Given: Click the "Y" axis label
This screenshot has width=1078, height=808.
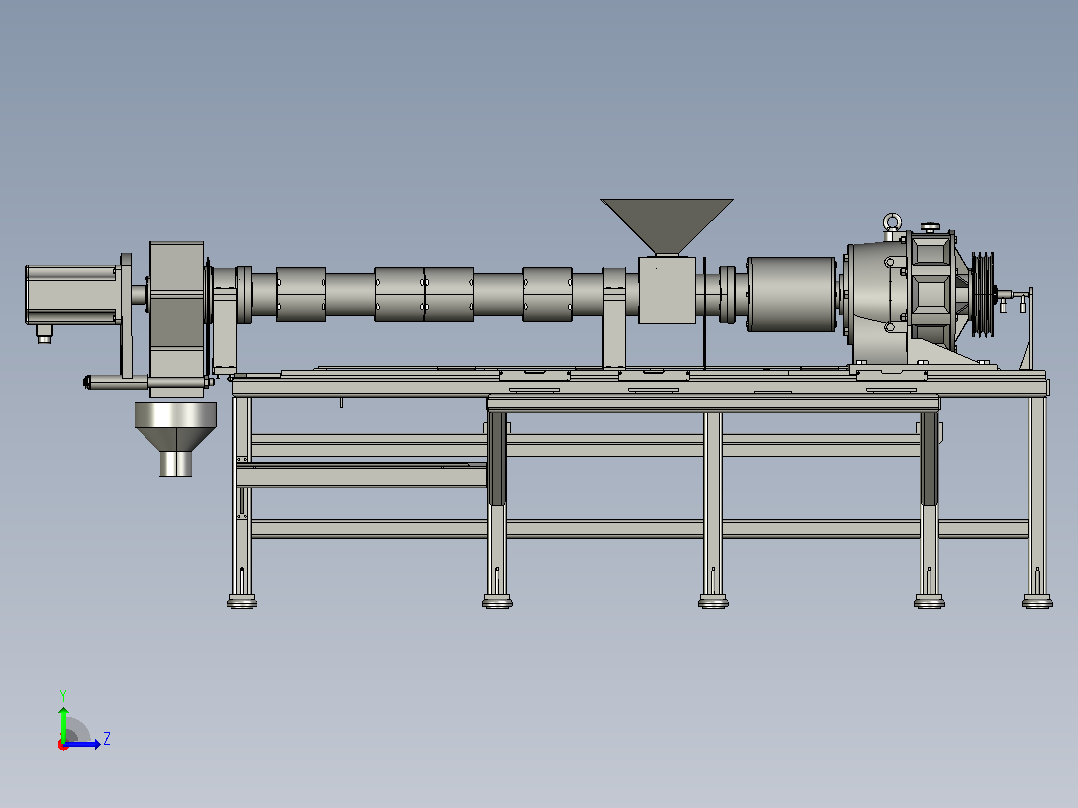Looking at the screenshot, I should pyautogui.click(x=63, y=696).
